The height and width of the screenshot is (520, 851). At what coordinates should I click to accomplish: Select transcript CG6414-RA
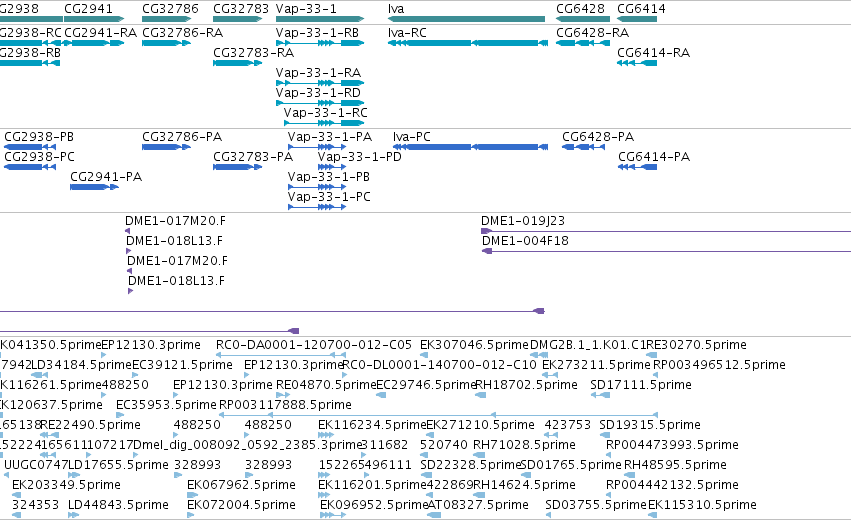click(653, 53)
